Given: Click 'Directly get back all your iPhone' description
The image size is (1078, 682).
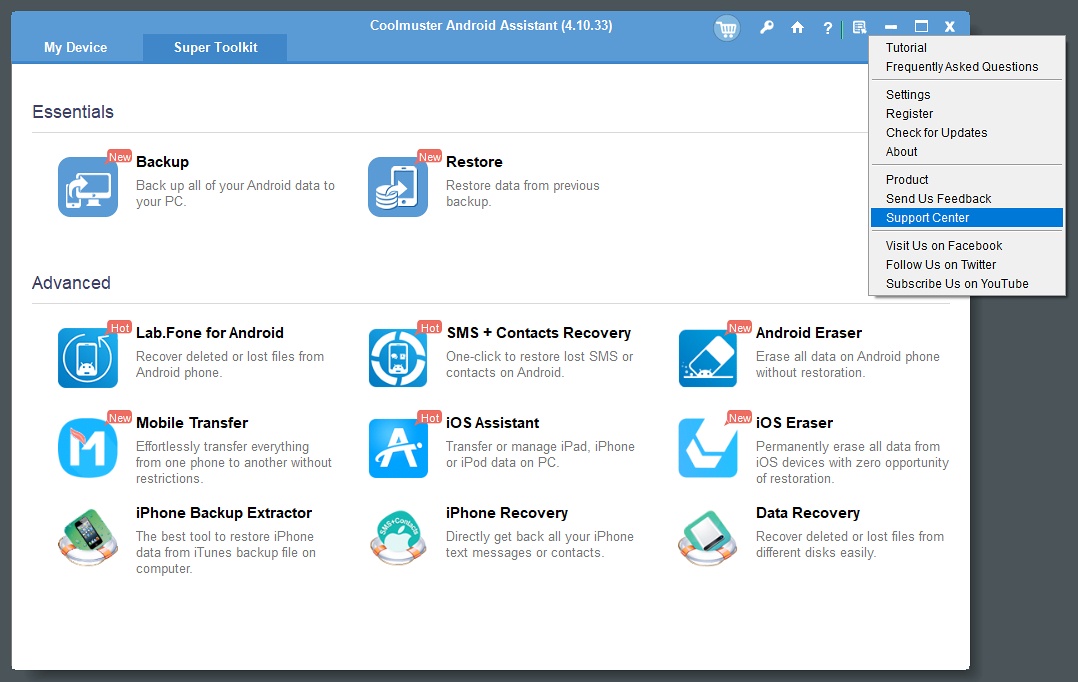Looking at the screenshot, I should click(540, 544).
